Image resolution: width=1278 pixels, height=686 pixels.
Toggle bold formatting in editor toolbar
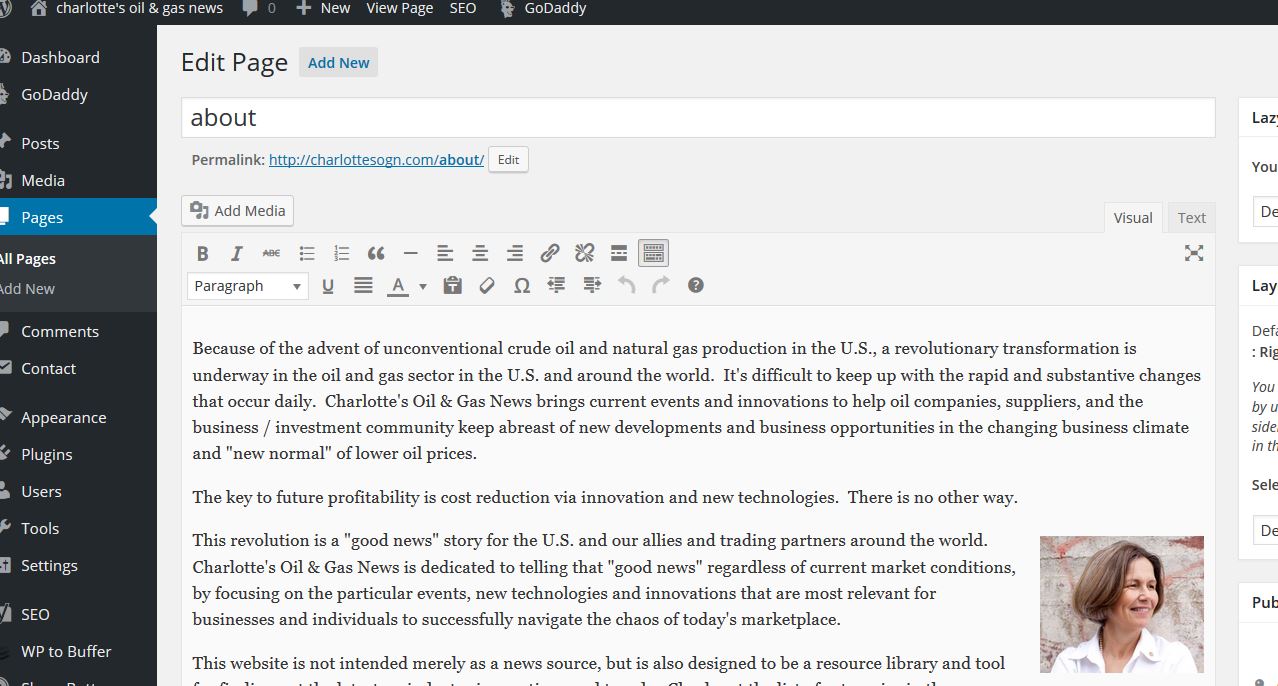click(203, 253)
